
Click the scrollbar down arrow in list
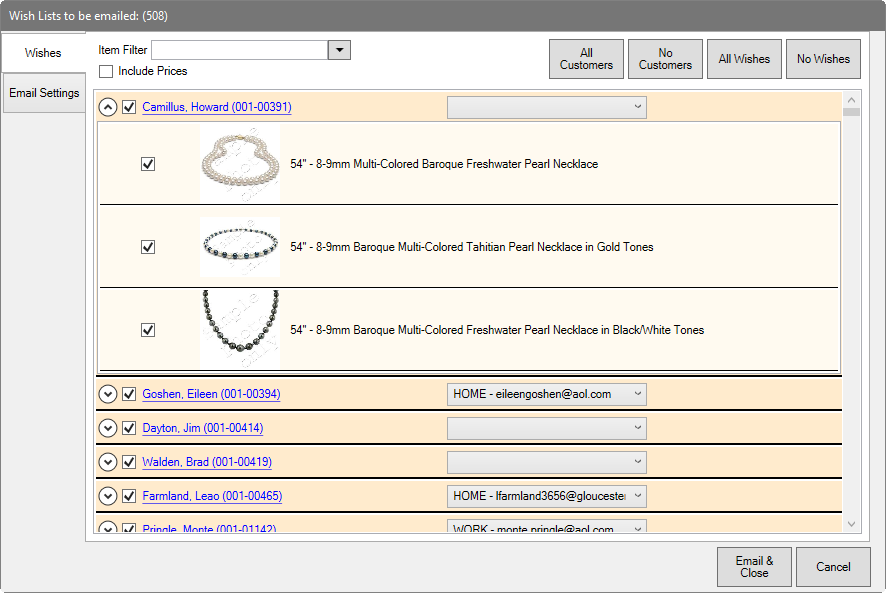(x=851, y=524)
